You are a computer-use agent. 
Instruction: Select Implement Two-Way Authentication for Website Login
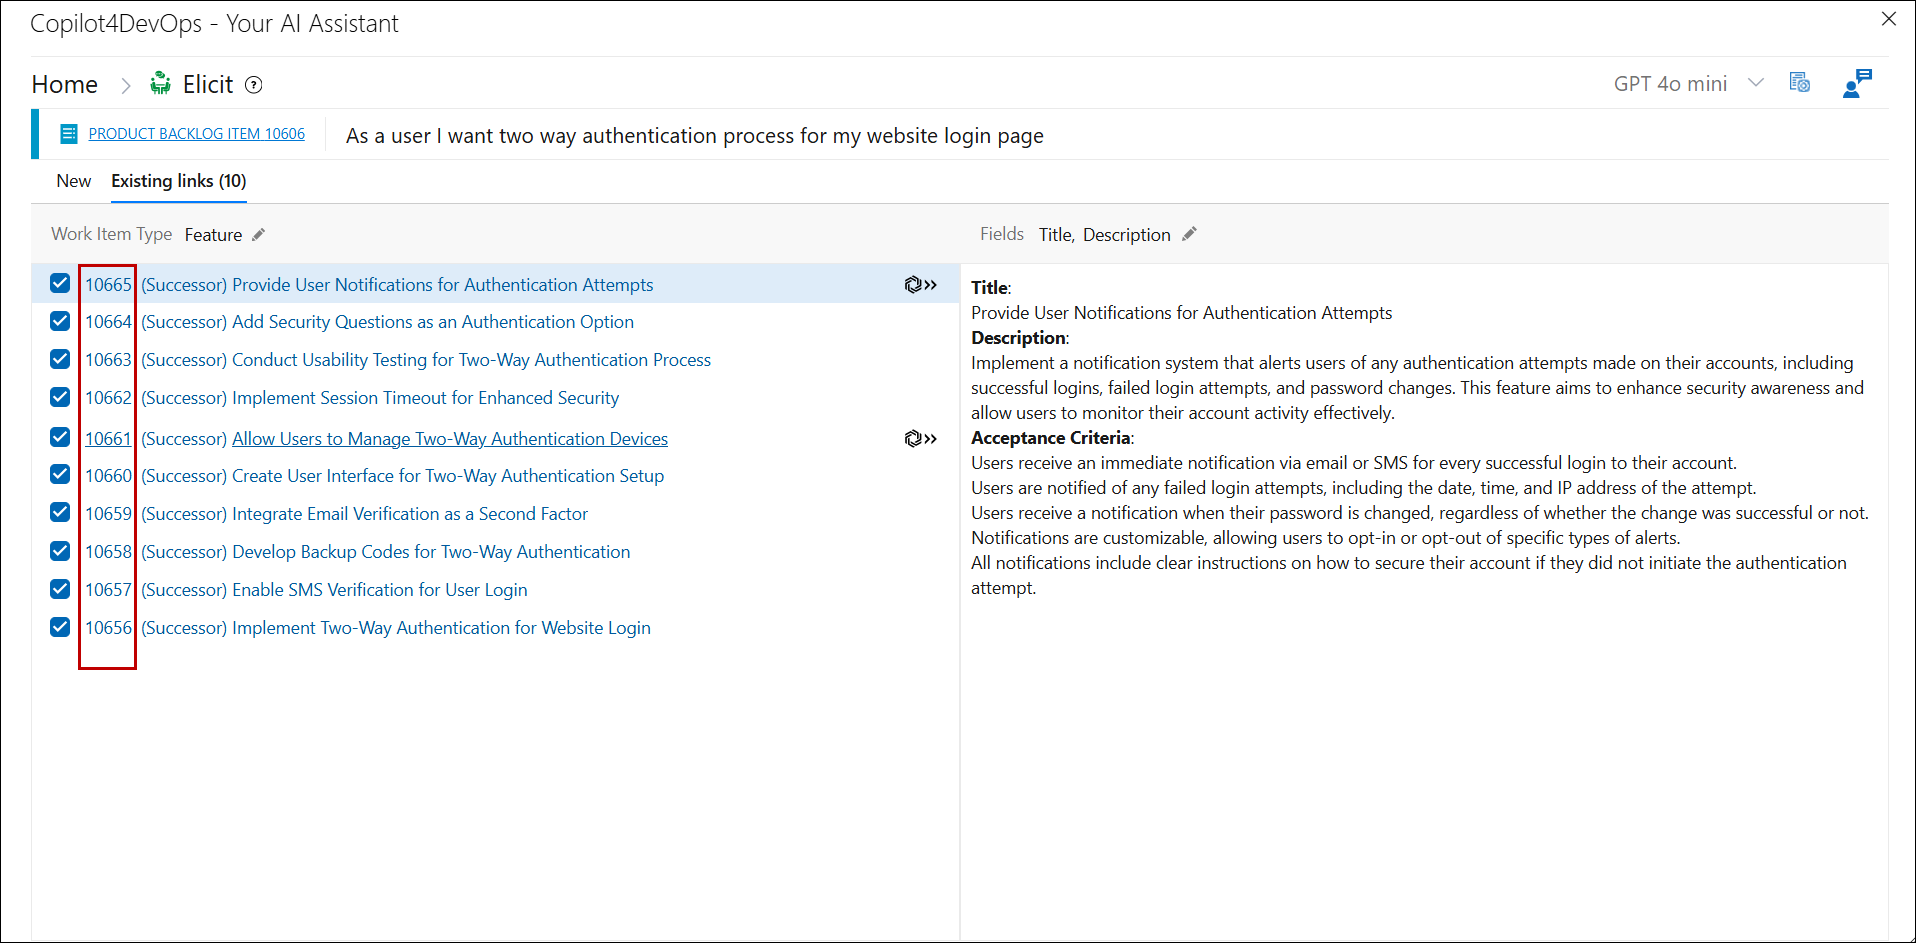tap(441, 628)
